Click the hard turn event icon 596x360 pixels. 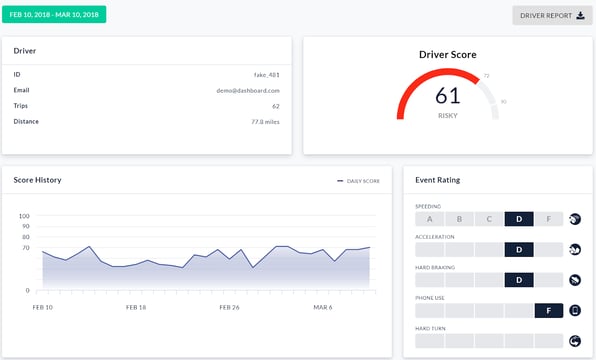click(x=575, y=341)
